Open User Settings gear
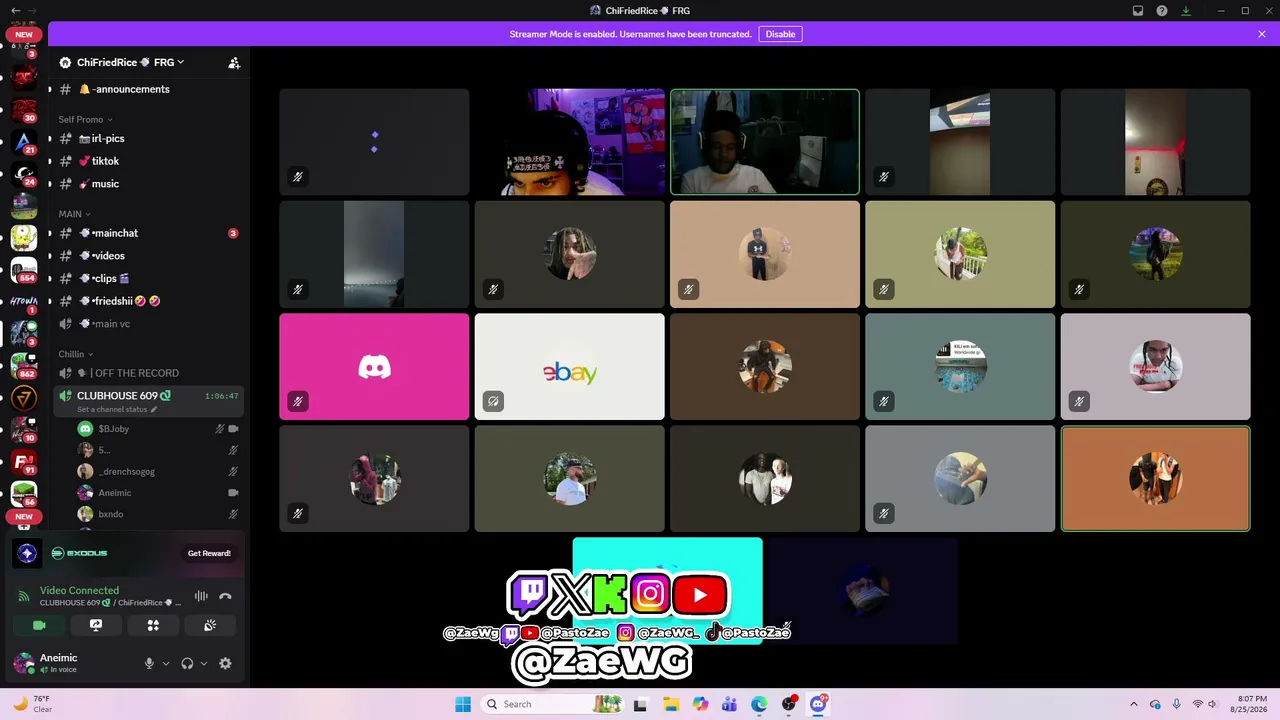This screenshot has height=720, width=1280. [x=225, y=663]
